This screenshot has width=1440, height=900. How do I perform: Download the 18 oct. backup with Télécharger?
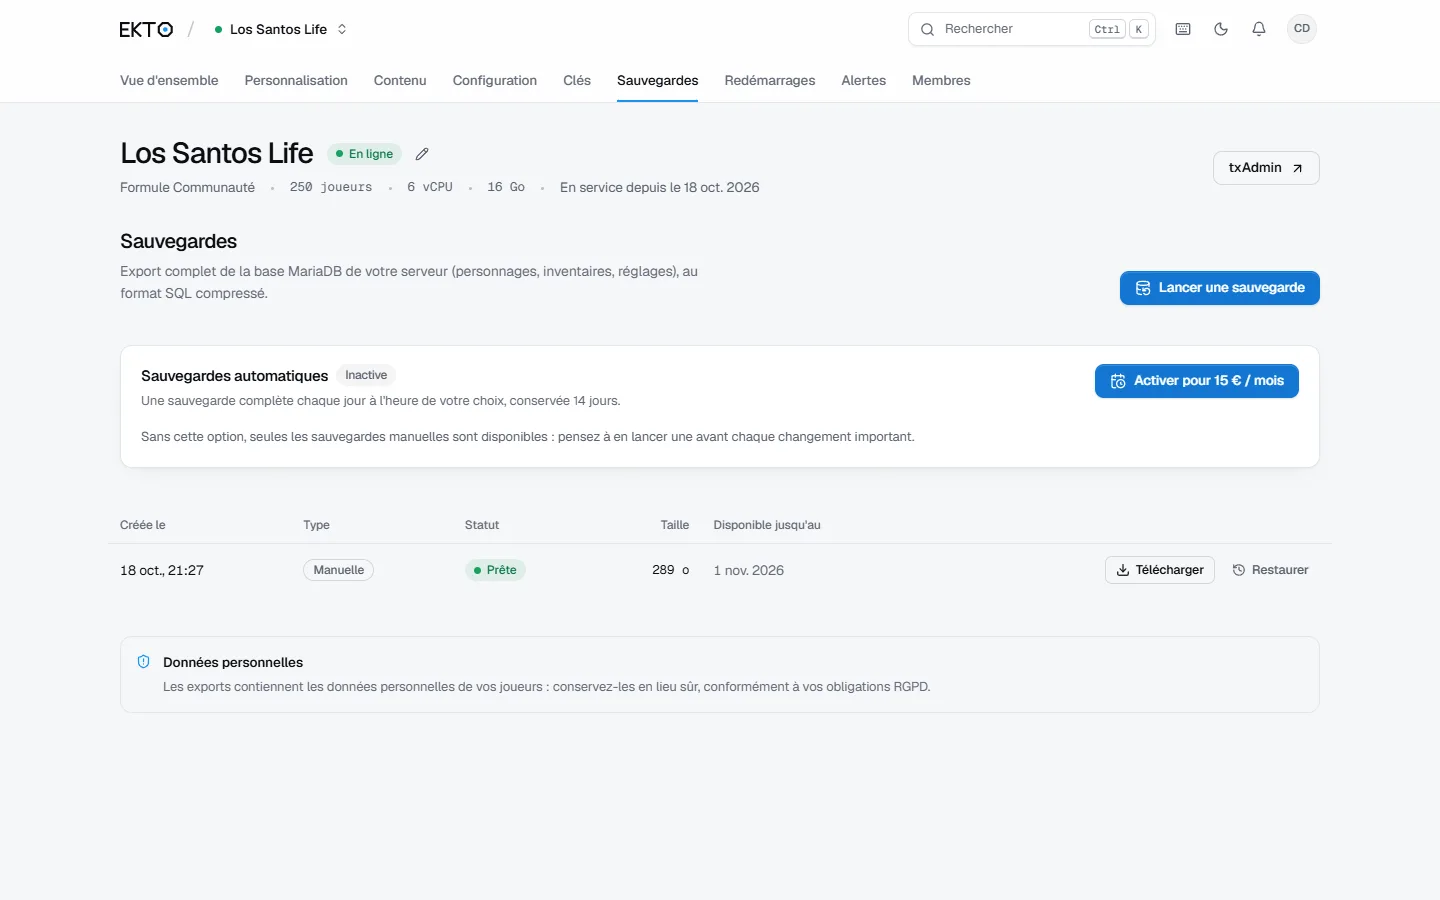tap(1160, 570)
